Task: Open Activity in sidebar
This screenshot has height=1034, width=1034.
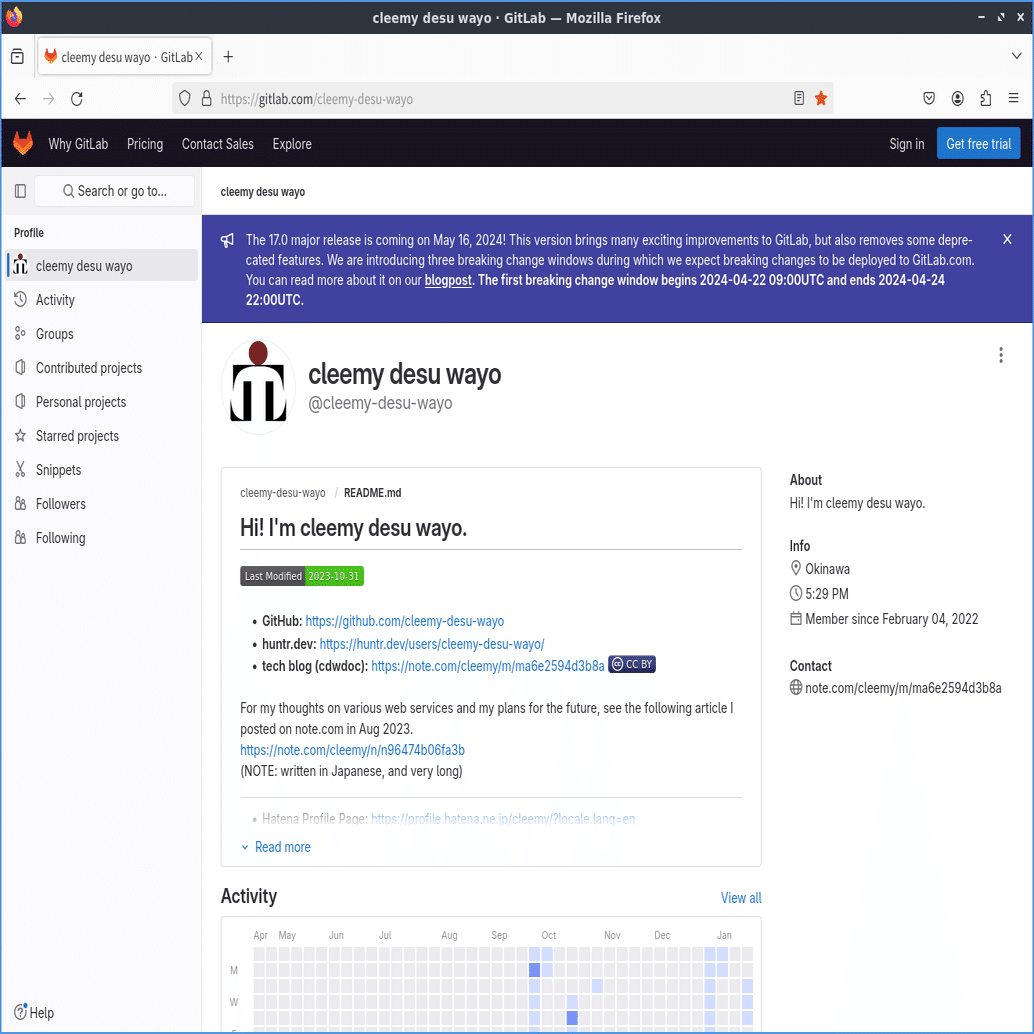Action: [x=102, y=300]
